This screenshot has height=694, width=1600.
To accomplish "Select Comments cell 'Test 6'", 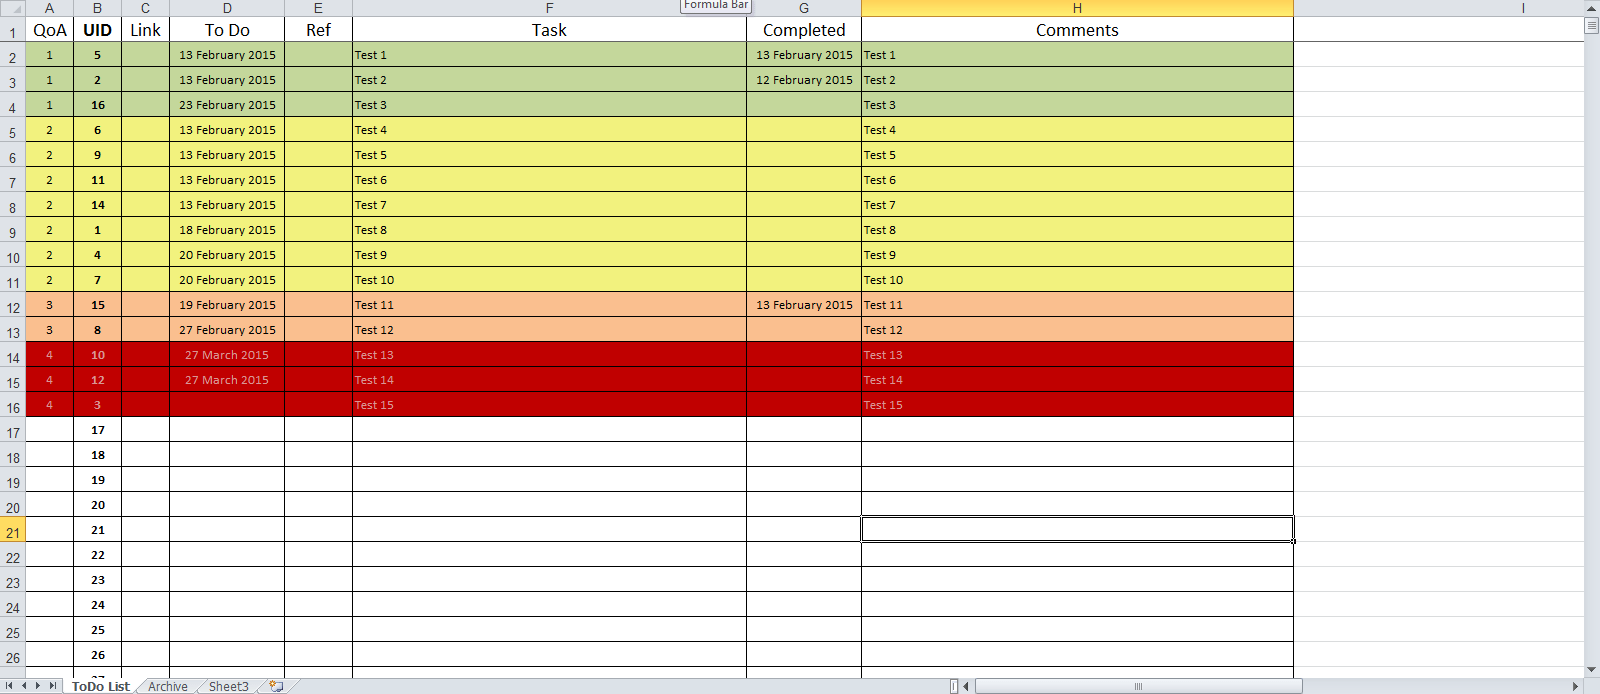I will point(1077,180).
